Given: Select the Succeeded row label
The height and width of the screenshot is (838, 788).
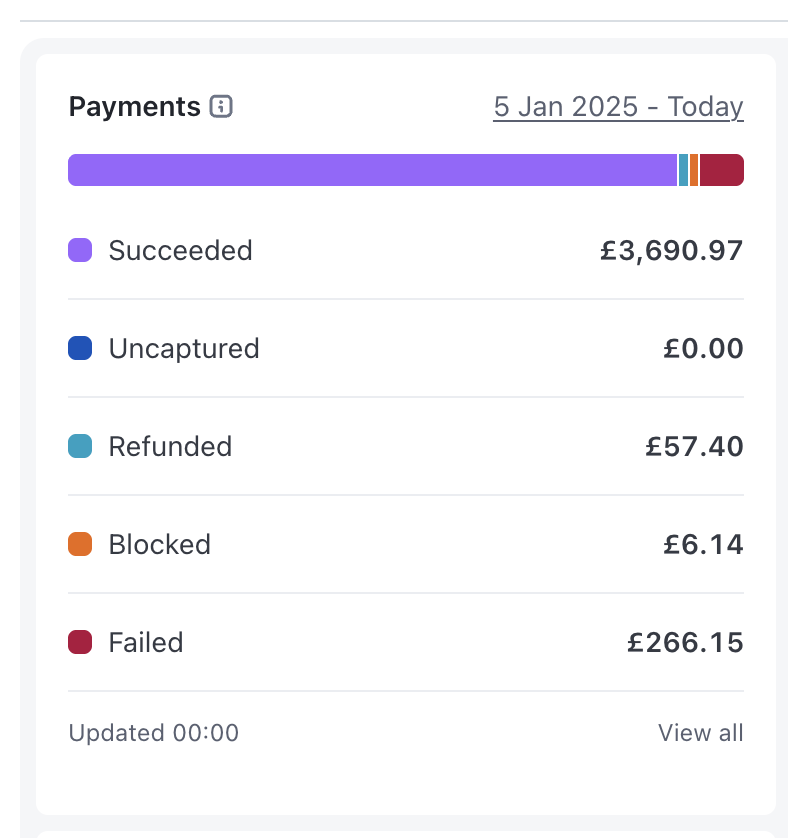Looking at the screenshot, I should pyautogui.click(x=180, y=250).
